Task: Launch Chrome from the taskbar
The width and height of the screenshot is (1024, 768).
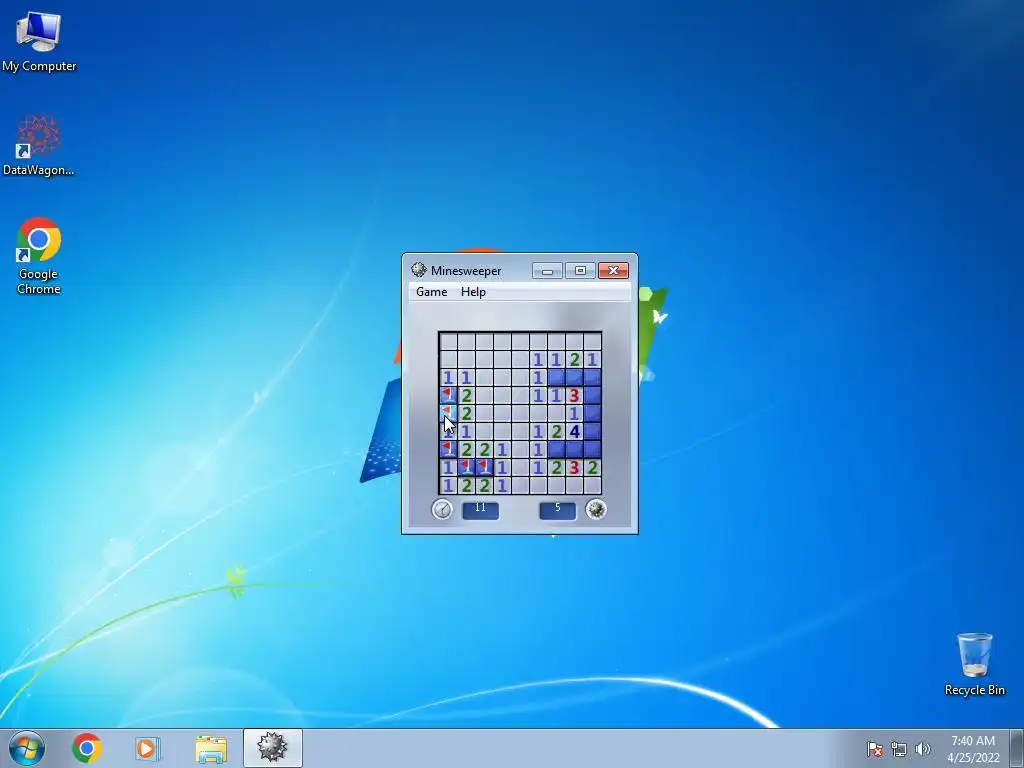Action: tap(87, 748)
